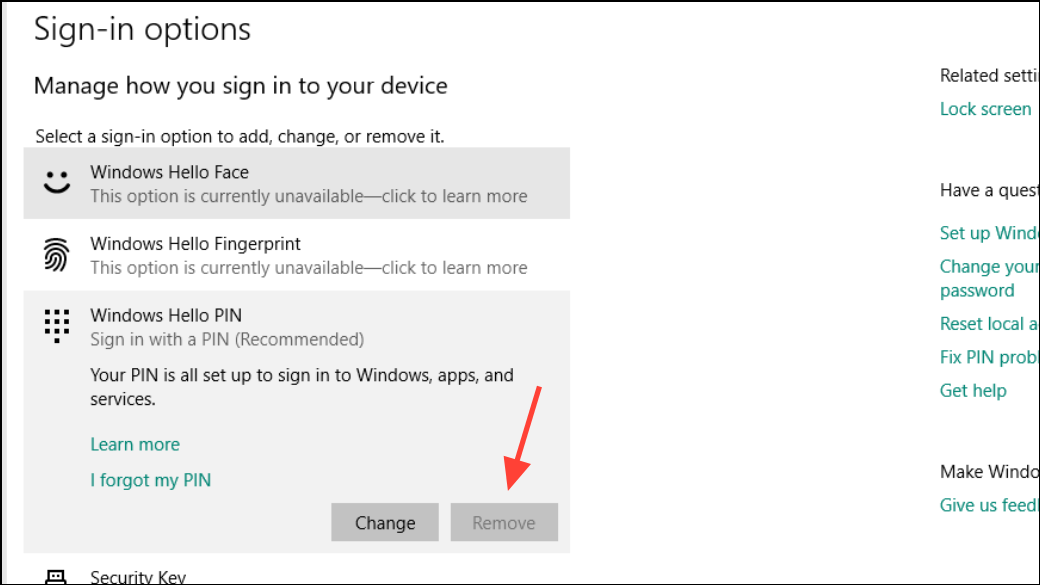Click the I forgot my PIN link
Screen dimensions: 1040x585
point(151,480)
